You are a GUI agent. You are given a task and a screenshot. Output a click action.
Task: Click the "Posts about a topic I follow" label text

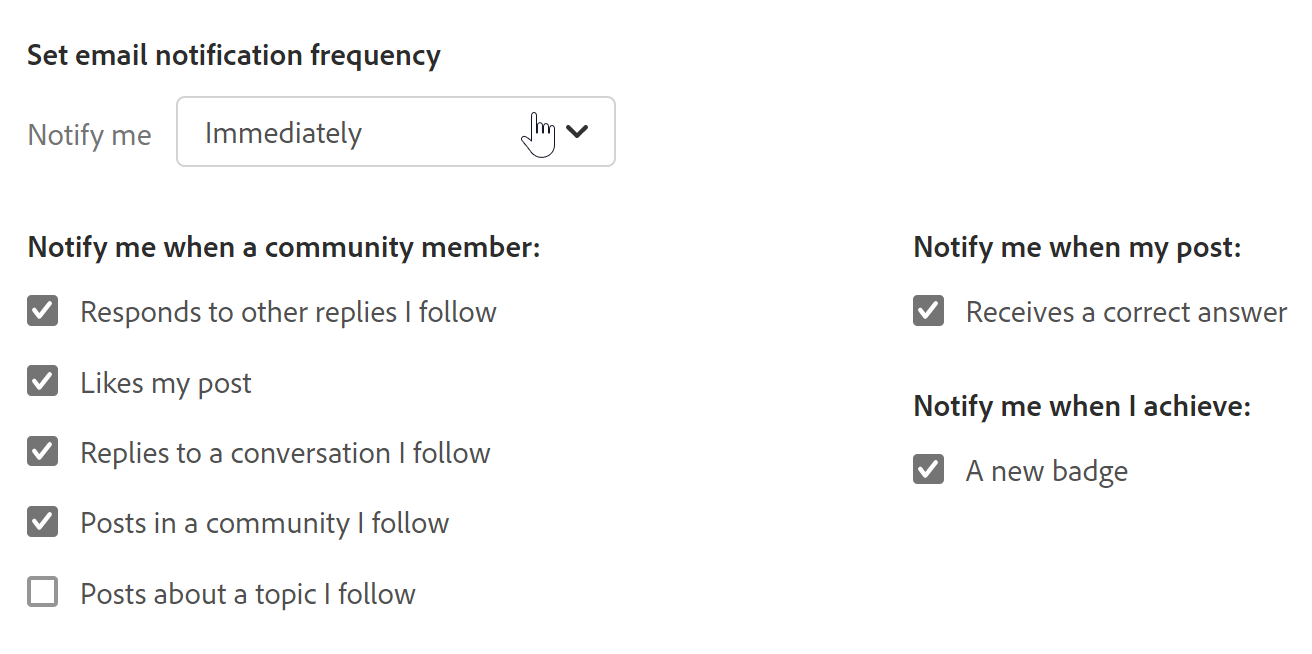coord(248,594)
